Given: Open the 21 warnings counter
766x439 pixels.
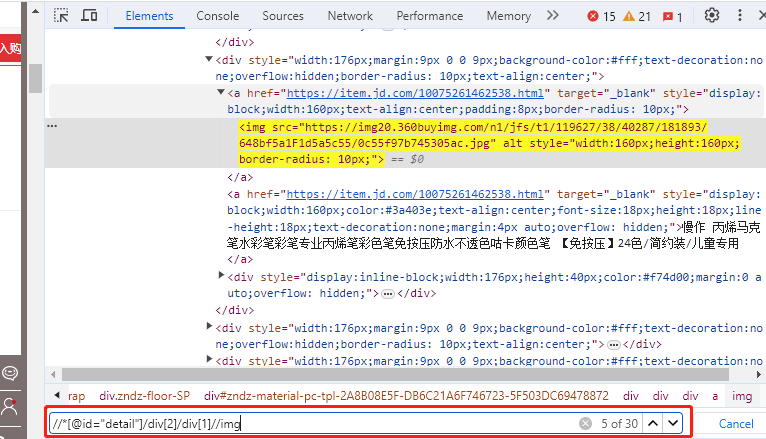Looking at the screenshot, I should tap(637, 17).
